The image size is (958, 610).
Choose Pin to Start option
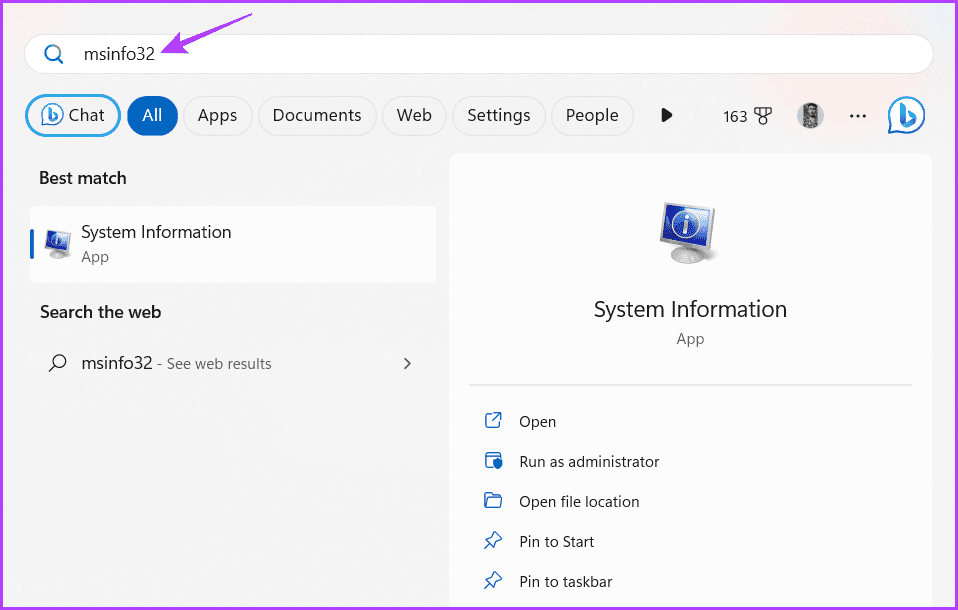click(x=557, y=542)
